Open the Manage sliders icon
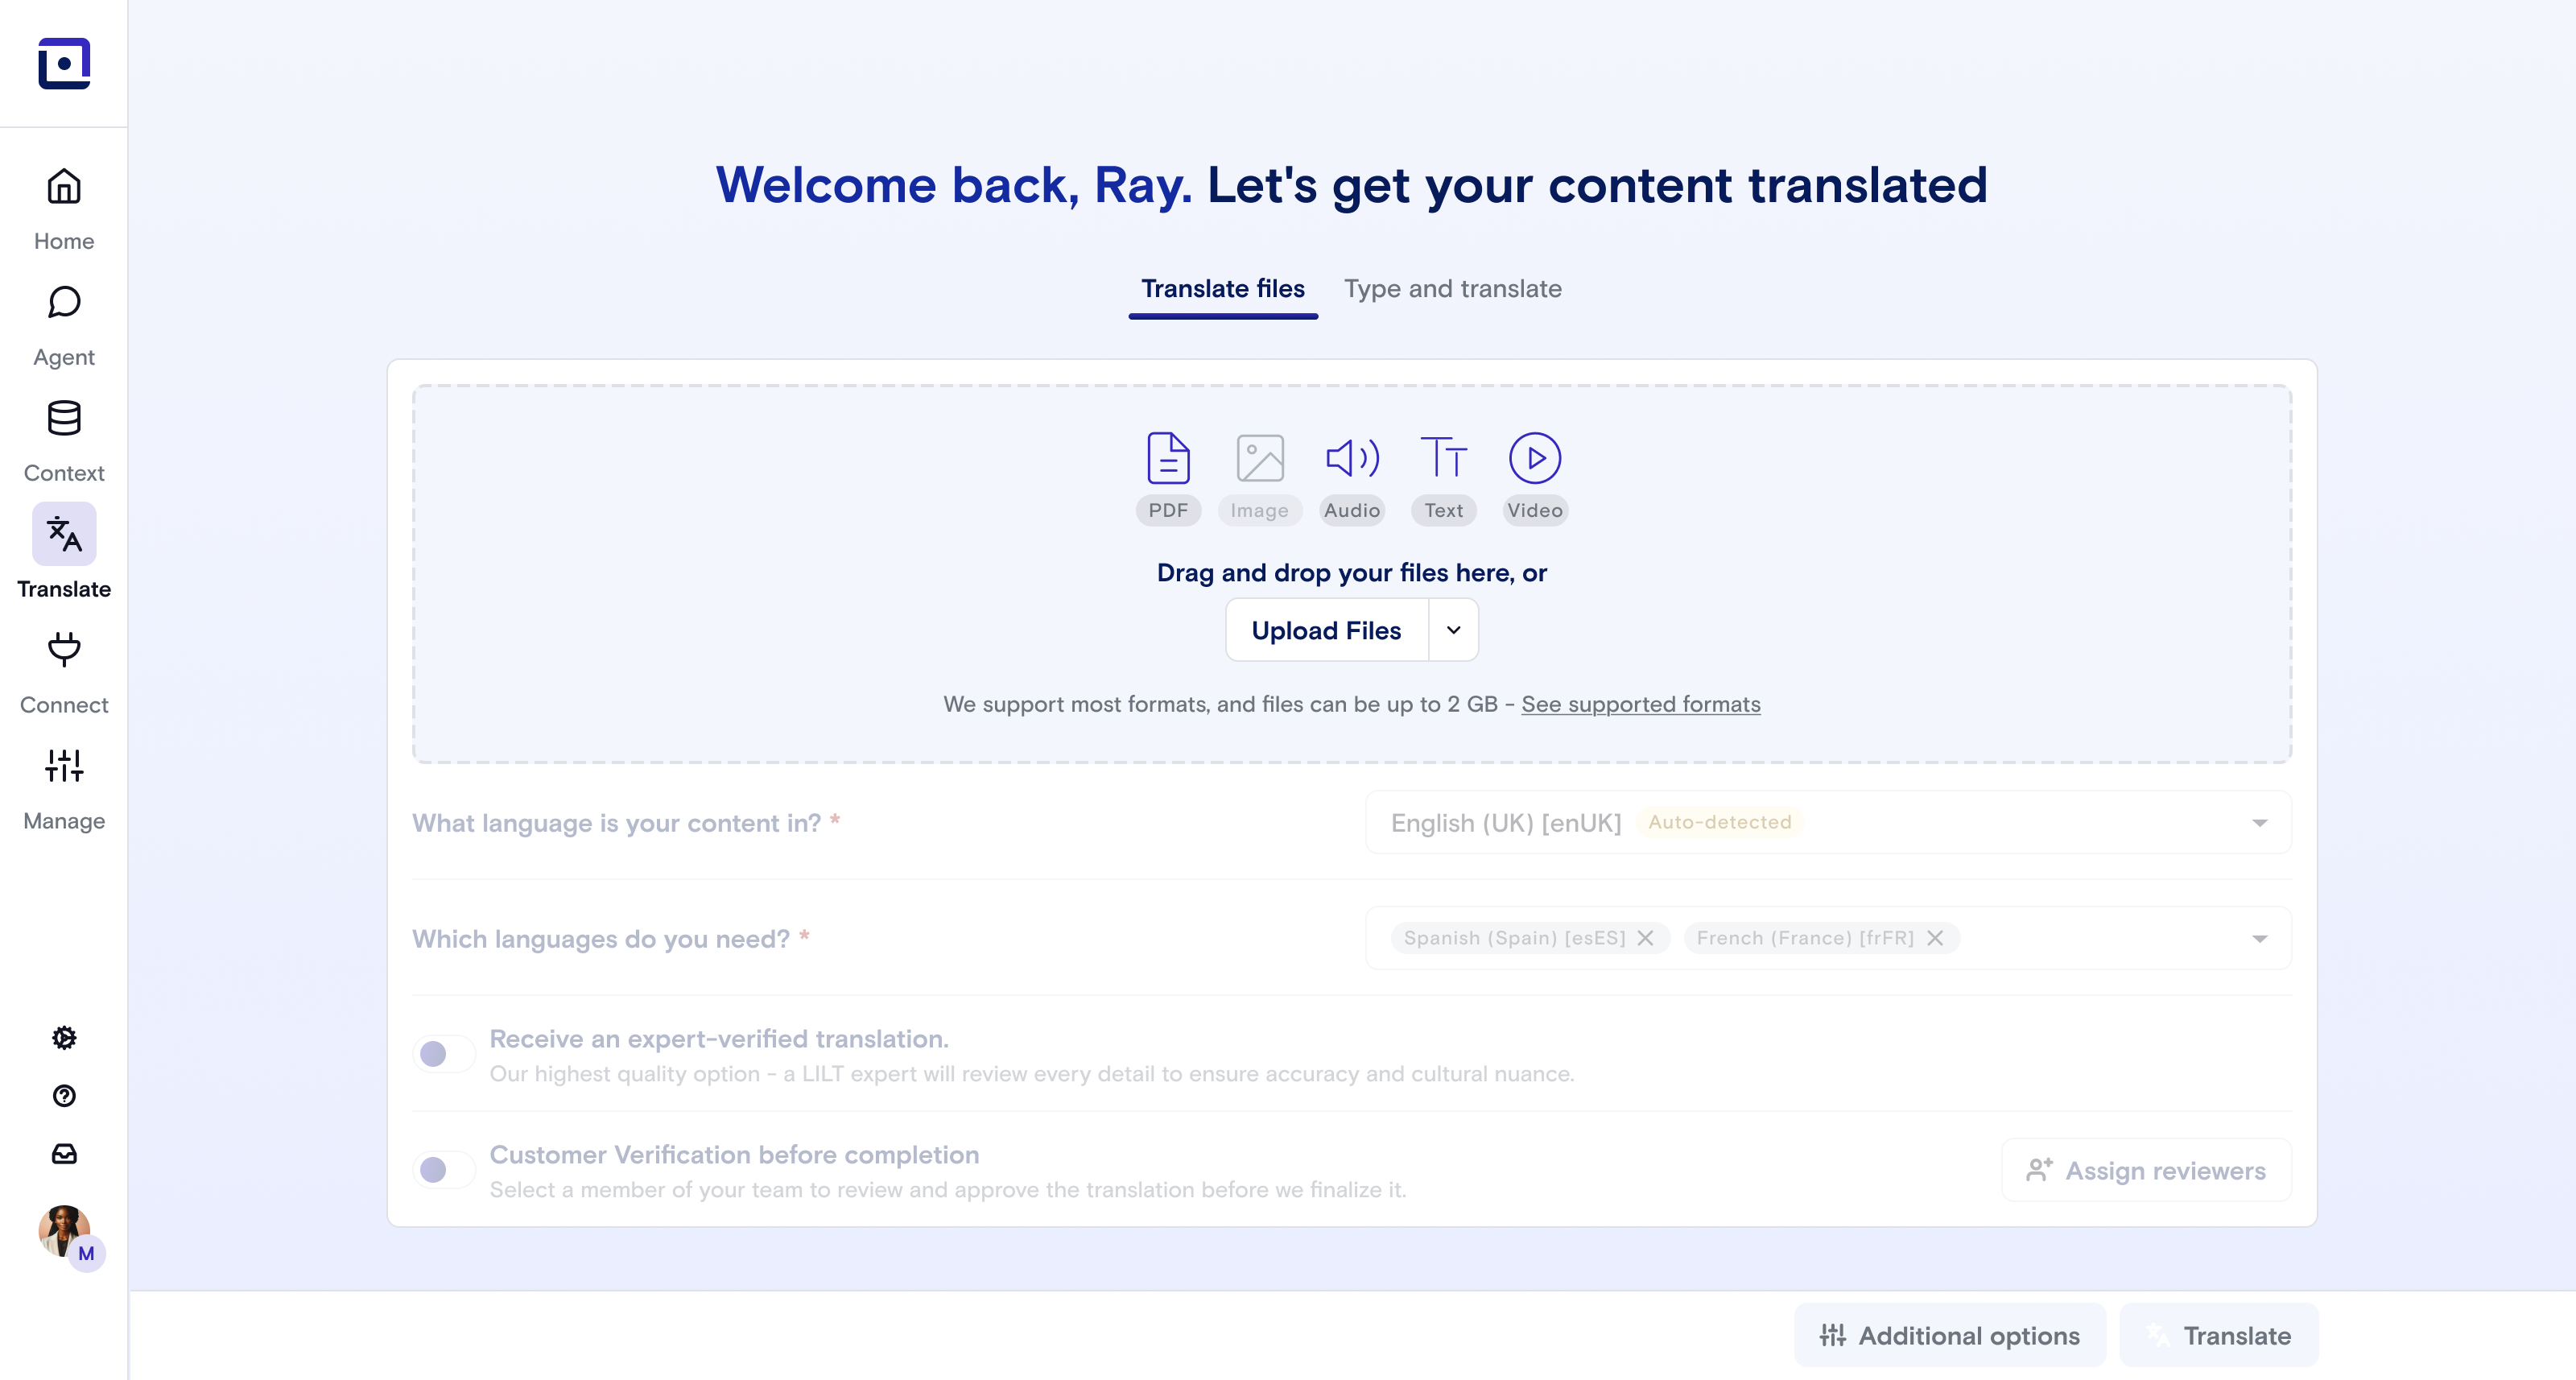The height and width of the screenshot is (1380, 2576). click(64, 767)
